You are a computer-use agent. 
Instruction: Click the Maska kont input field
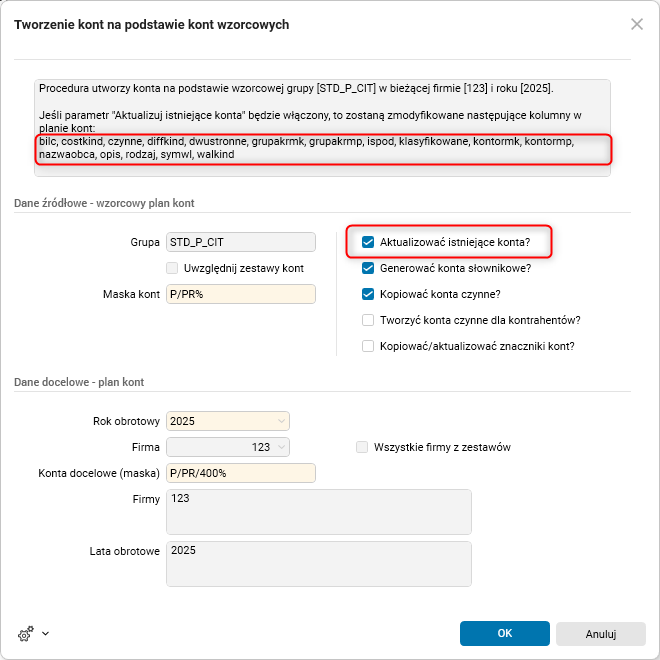[x=240, y=294]
